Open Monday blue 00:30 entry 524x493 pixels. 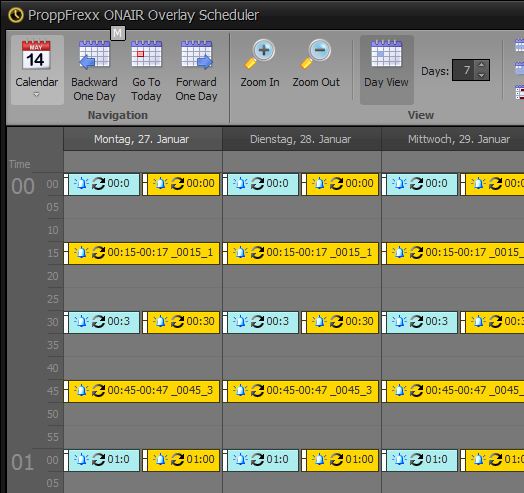tap(102, 322)
